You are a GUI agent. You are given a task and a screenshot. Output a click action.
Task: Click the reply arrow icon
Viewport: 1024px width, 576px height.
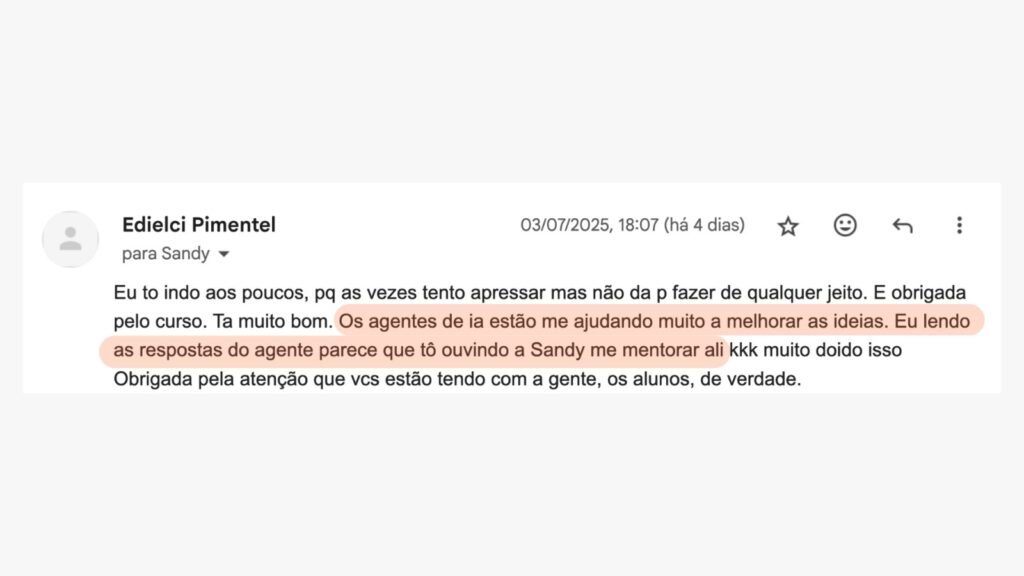pyautogui.click(x=902, y=226)
